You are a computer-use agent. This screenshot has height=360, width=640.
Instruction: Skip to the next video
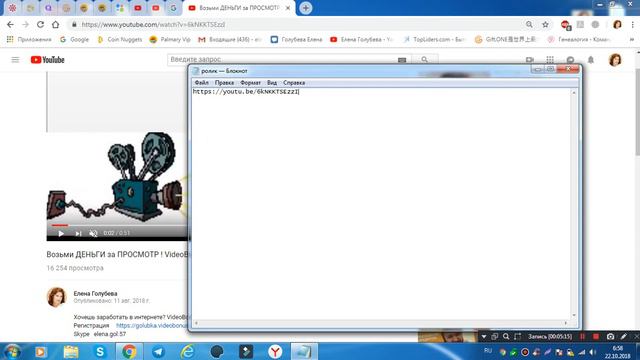coord(78,233)
